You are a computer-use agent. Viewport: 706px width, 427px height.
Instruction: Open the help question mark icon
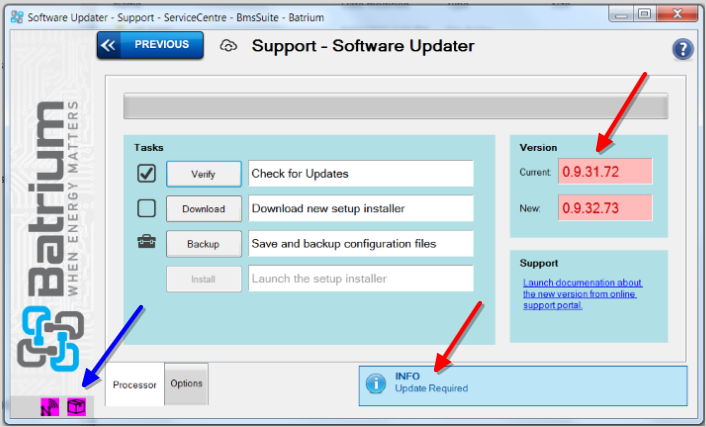pyautogui.click(x=683, y=49)
